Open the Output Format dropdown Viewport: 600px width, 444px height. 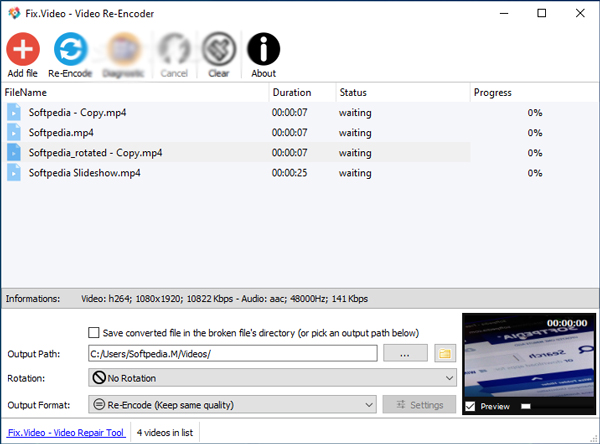point(231,405)
